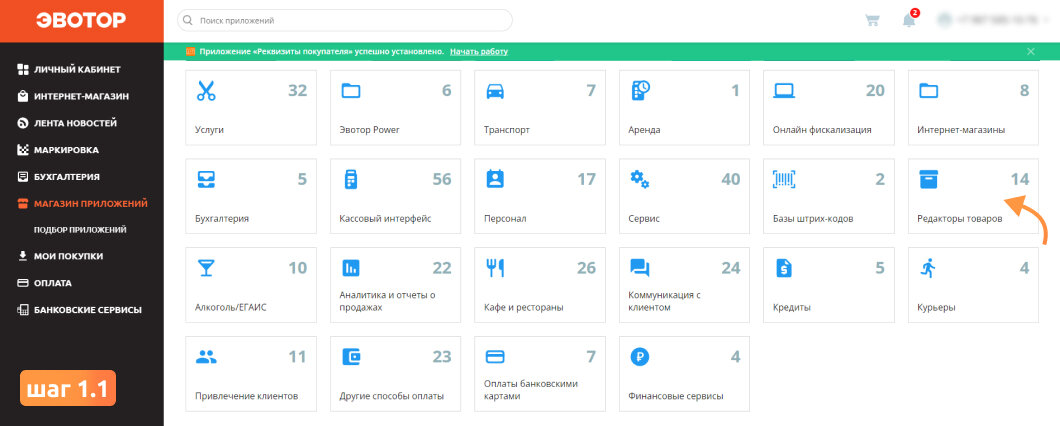Click the gears icon in Сервис tile
The width and height of the screenshot is (1060, 426).
pos(640,179)
